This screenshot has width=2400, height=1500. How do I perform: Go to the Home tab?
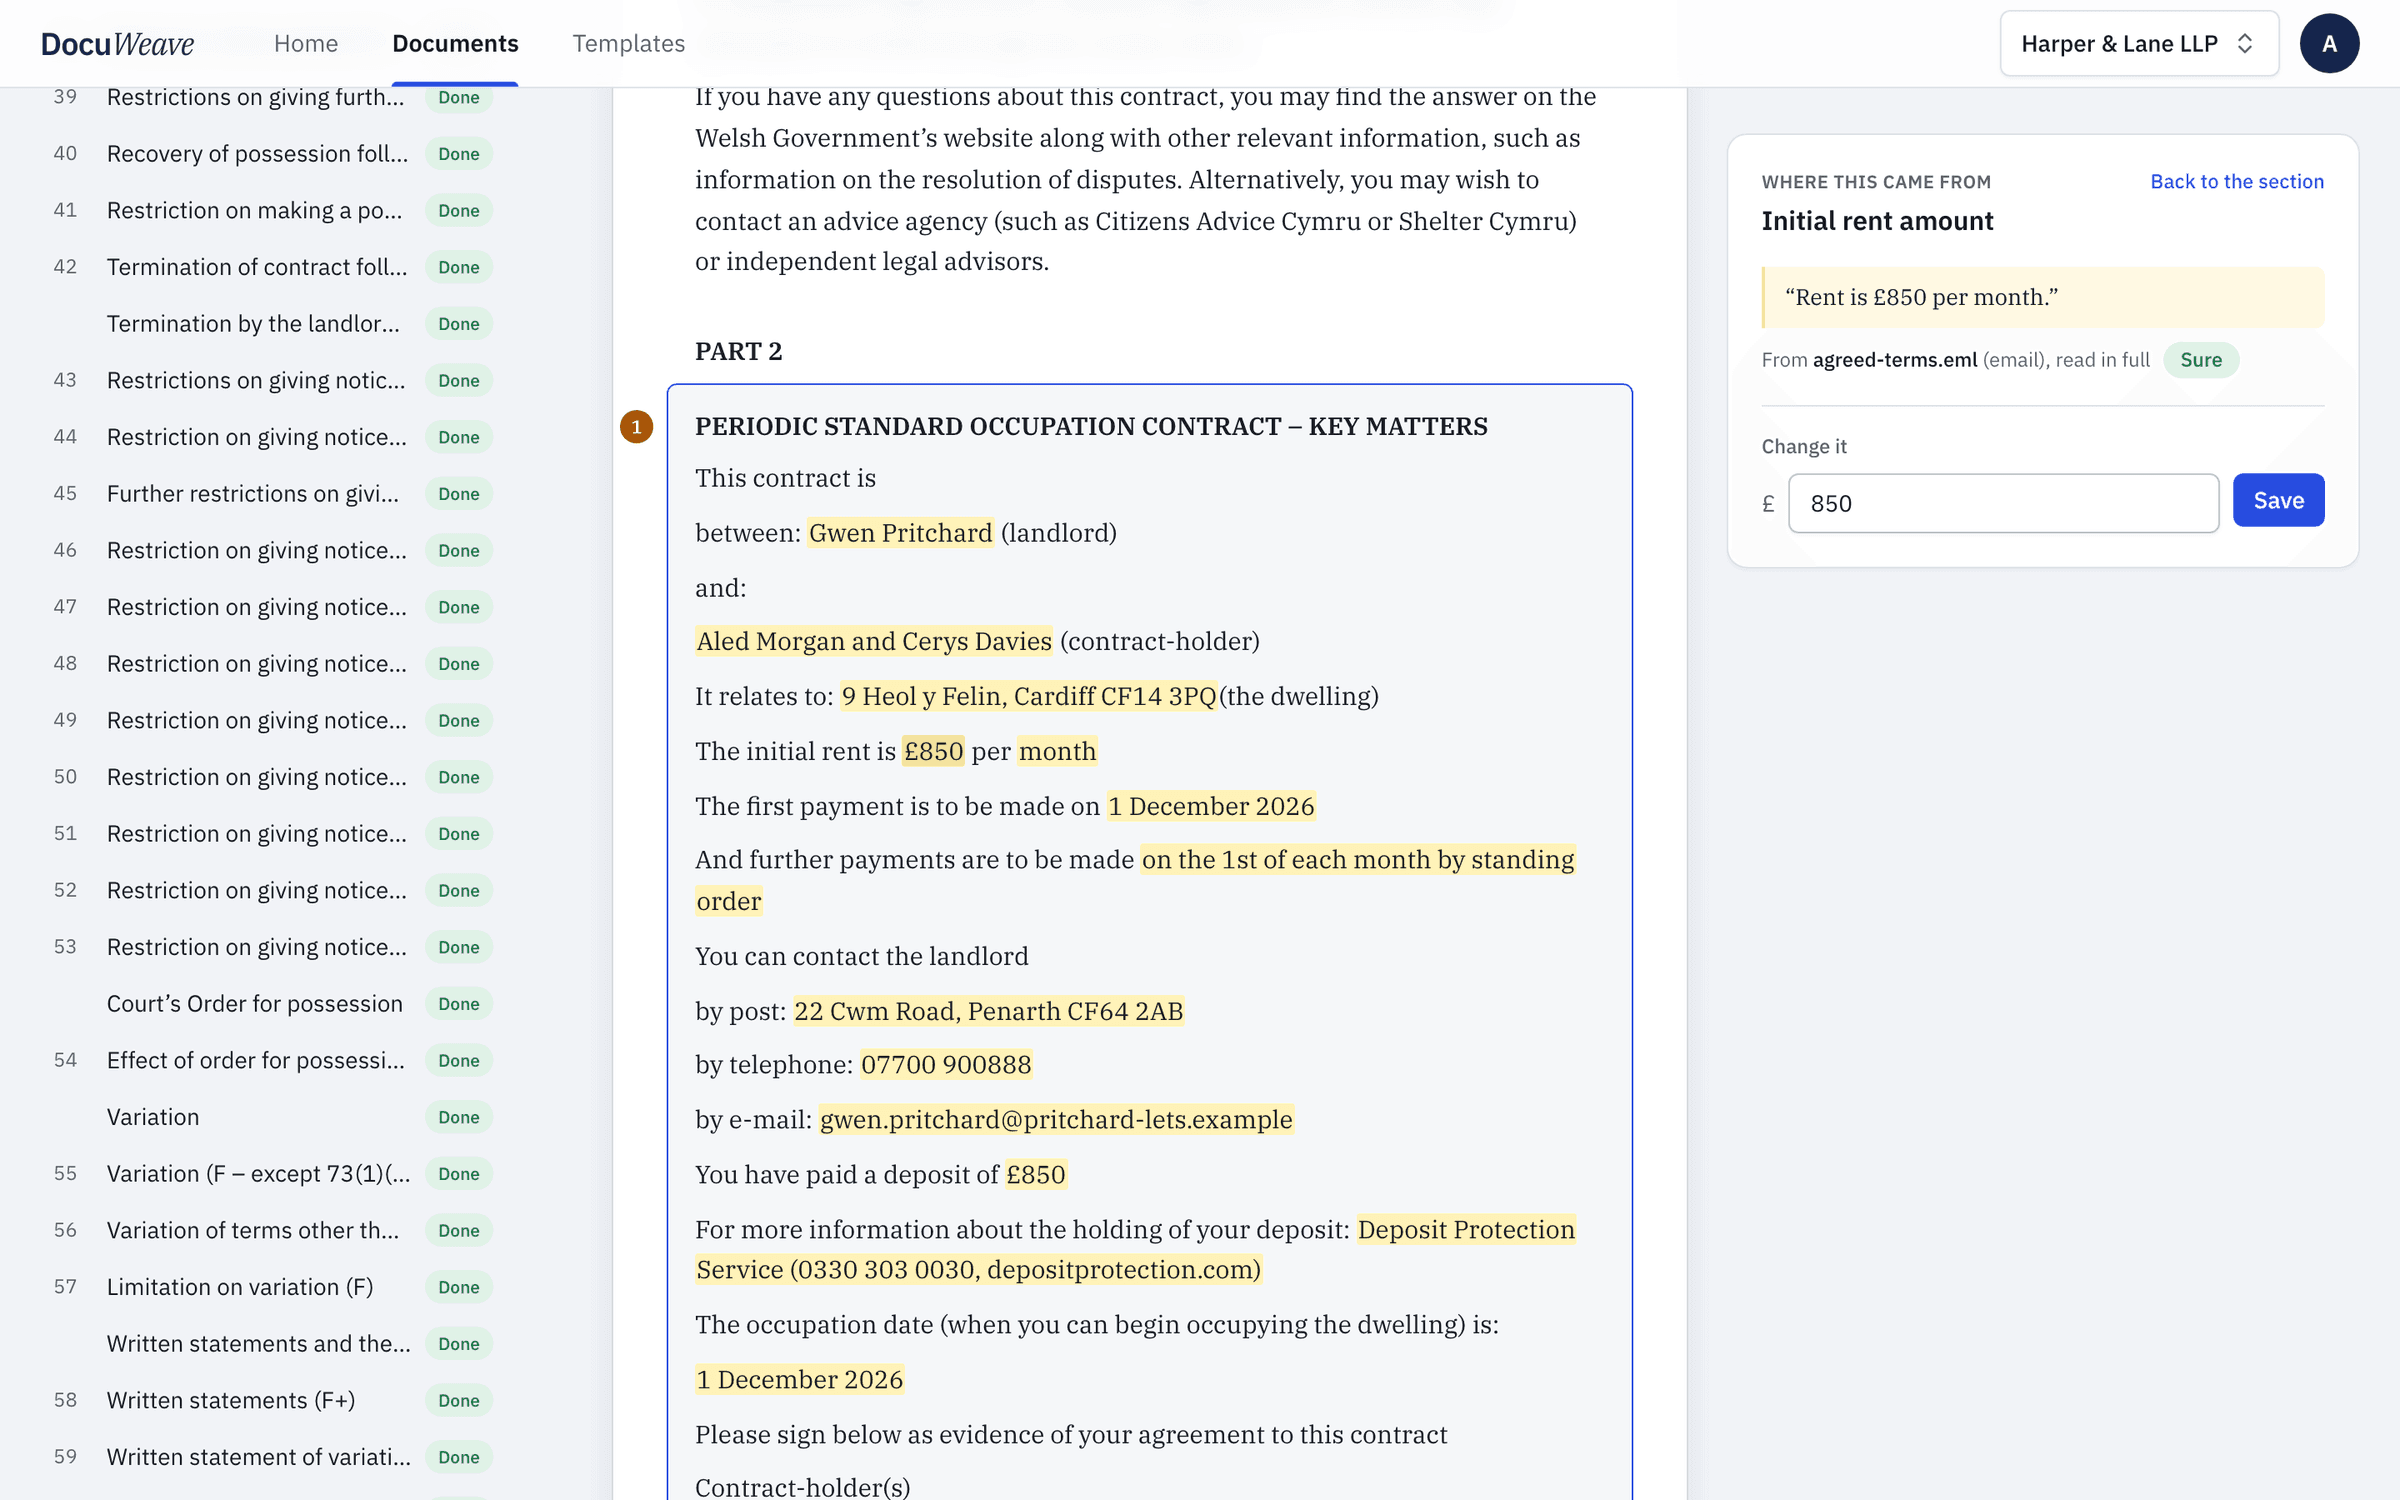(306, 44)
